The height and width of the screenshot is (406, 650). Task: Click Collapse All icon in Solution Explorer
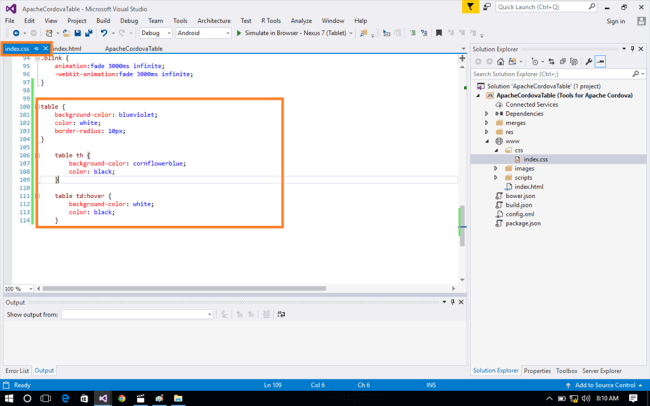click(564, 61)
